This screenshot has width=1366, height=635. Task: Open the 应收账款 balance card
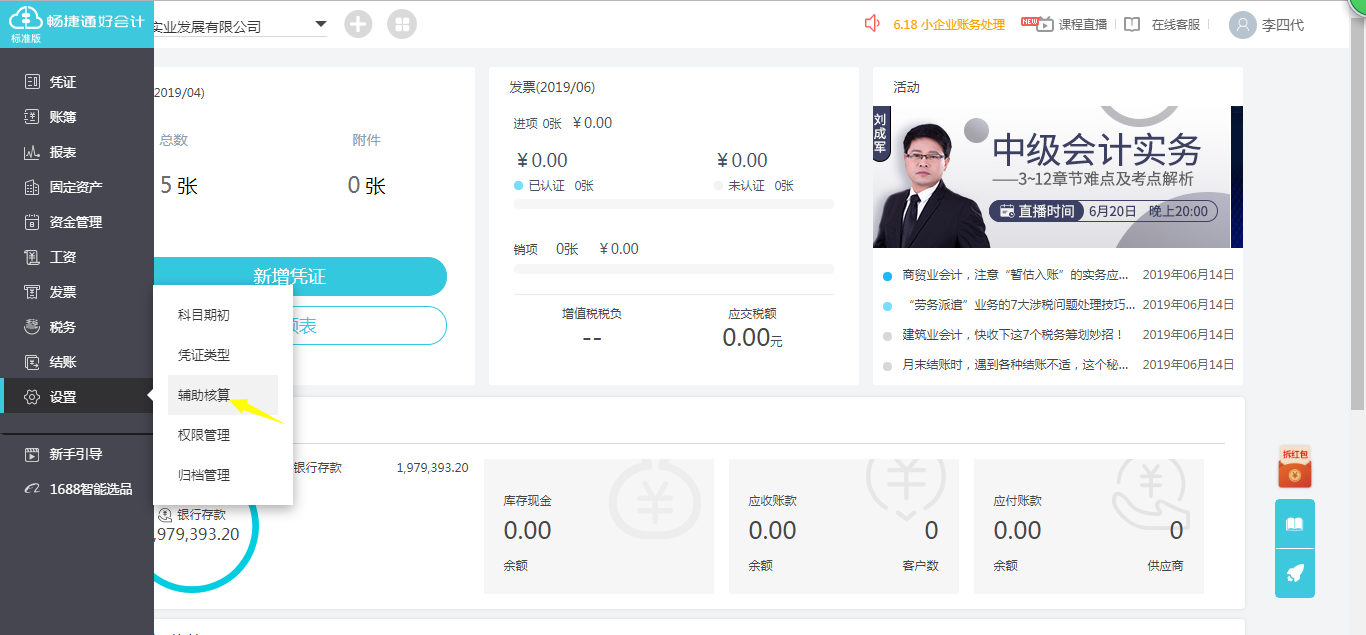[x=844, y=527]
